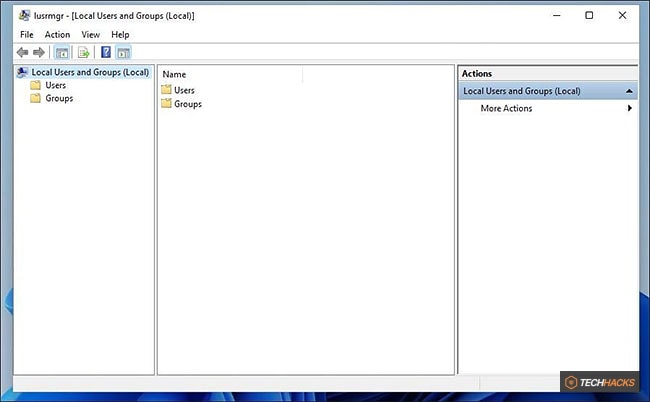Image resolution: width=650 pixels, height=402 pixels.
Task: Click Users folder icon in center list
Action: pyautogui.click(x=166, y=90)
